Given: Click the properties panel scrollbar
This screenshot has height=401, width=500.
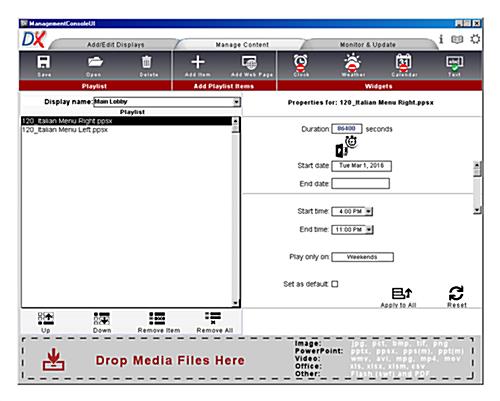Looking at the screenshot, I should [477, 188].
